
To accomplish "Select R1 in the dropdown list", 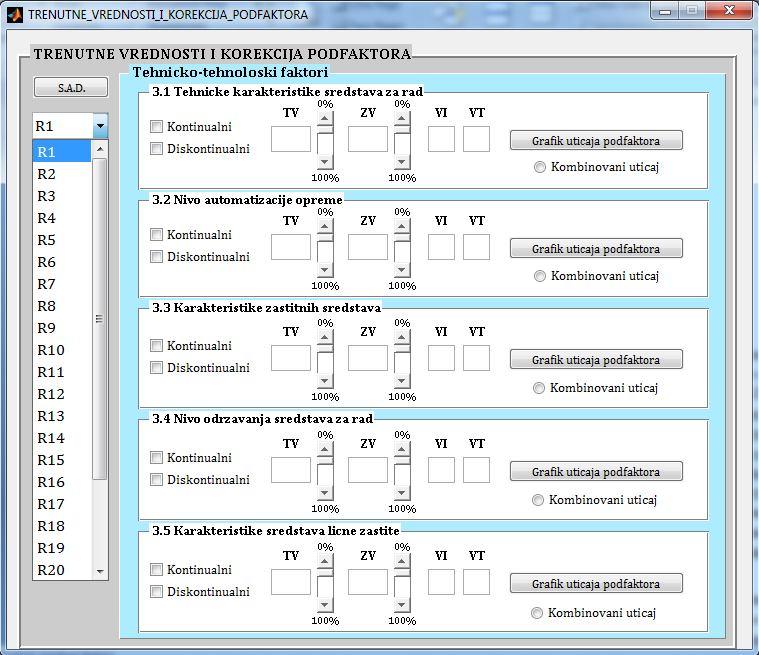I will tap(61, 152).
